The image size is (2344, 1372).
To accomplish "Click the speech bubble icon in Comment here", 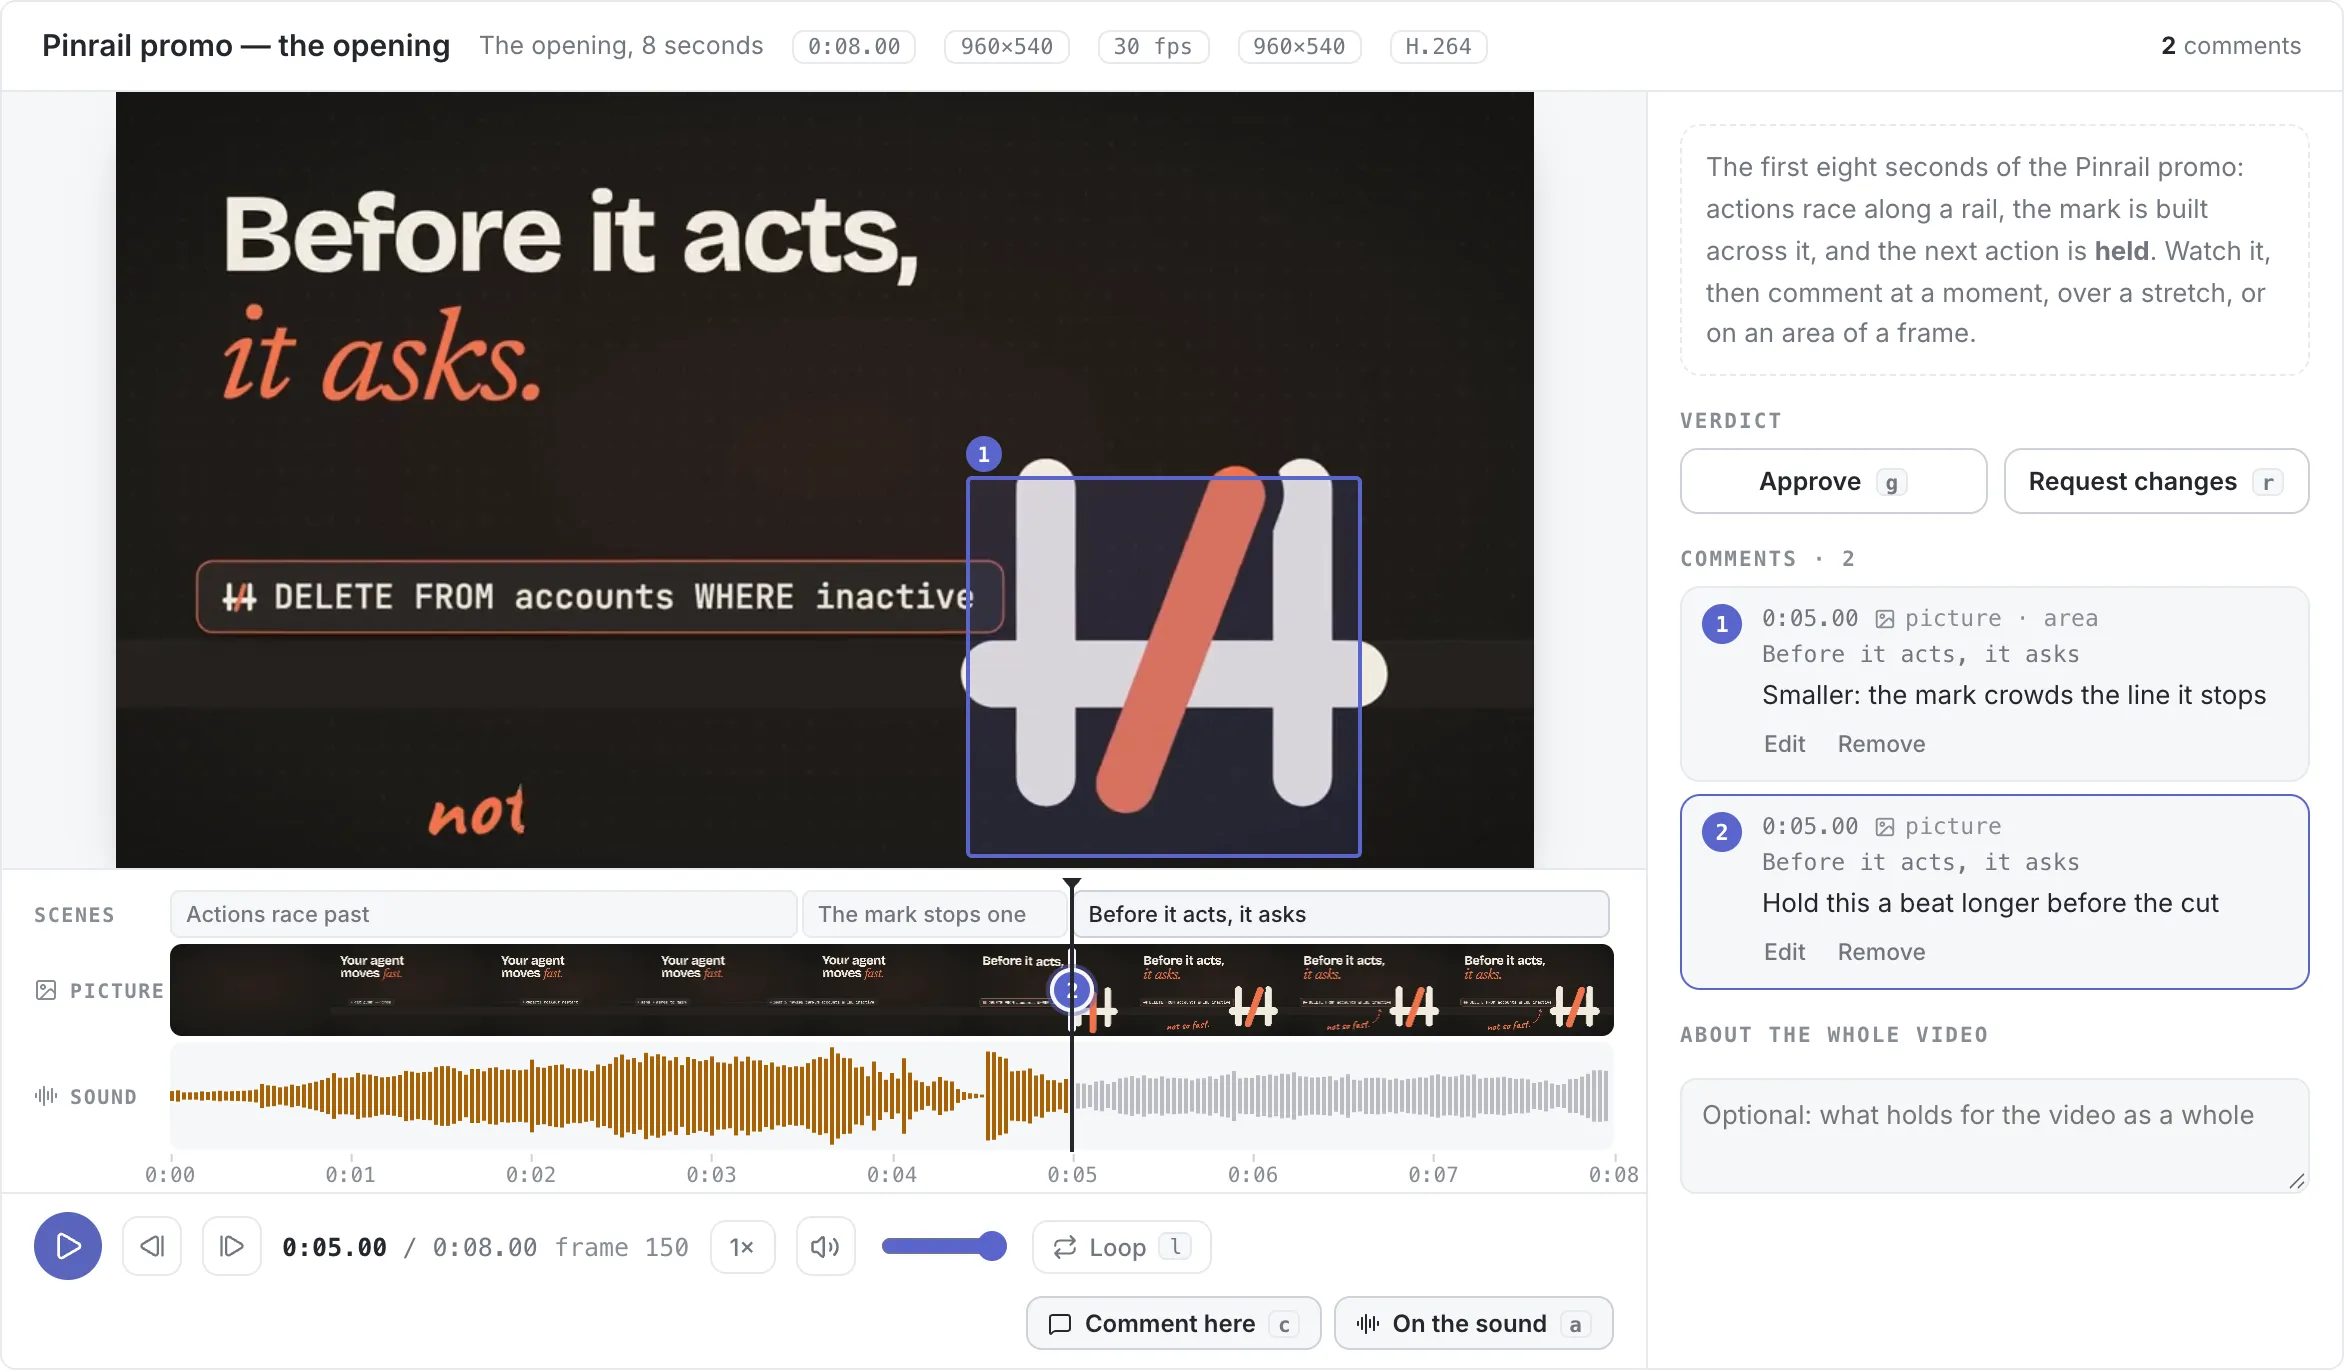I will tap(1060, 1324).
